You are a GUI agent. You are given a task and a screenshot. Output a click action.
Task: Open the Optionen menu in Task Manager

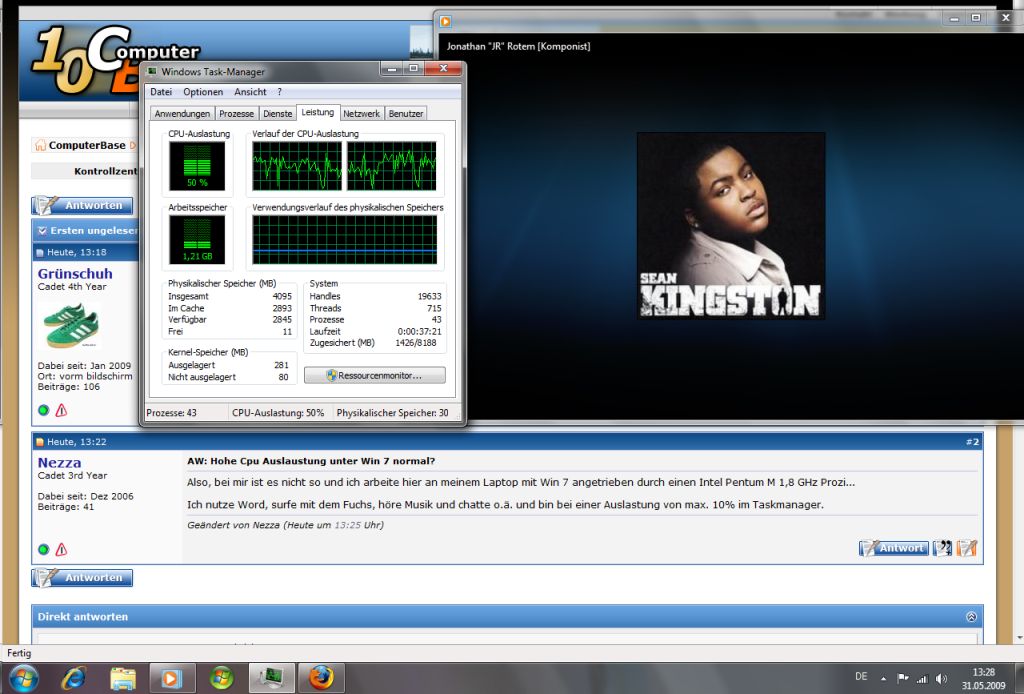click(x=202, y=92)
